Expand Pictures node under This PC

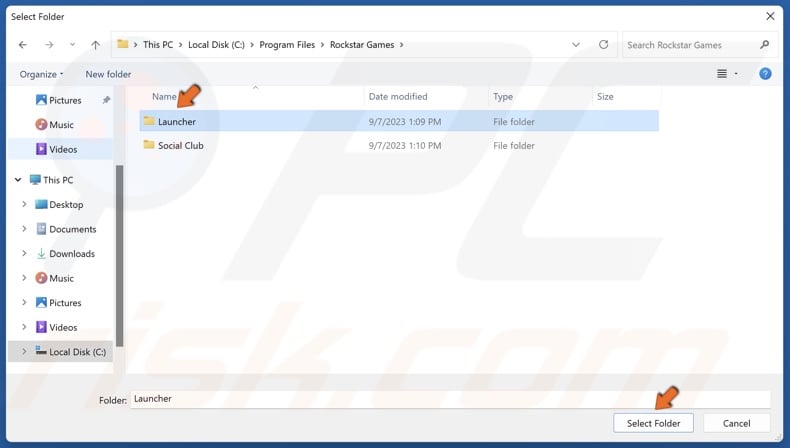24,302
